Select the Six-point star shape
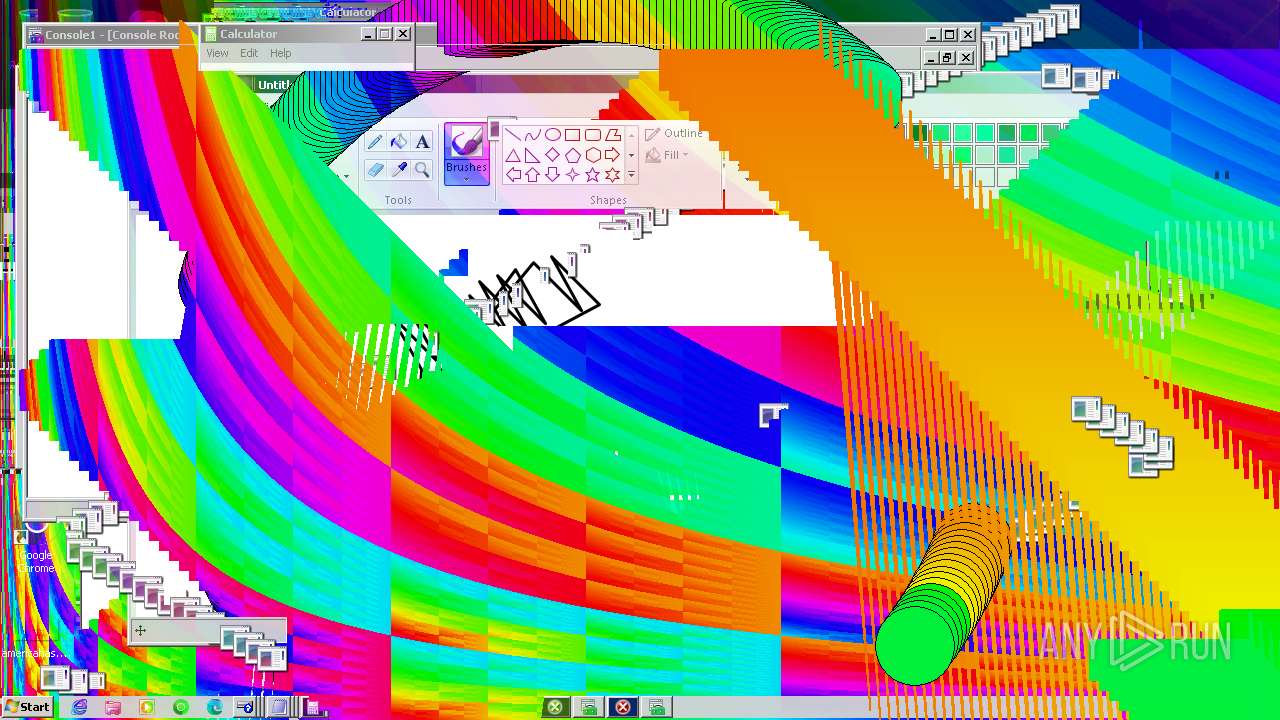The width and height of the screenshot is (1280, 720). point(612,175)
